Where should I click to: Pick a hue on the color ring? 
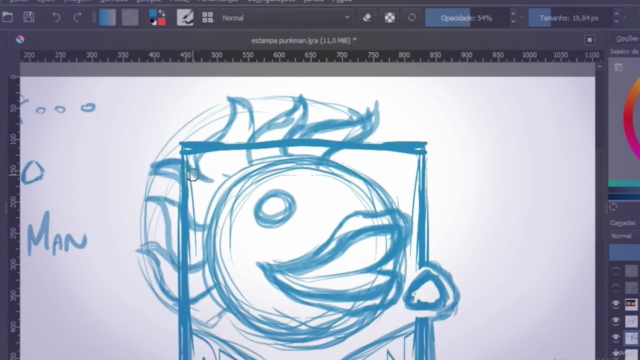point(629,118)
